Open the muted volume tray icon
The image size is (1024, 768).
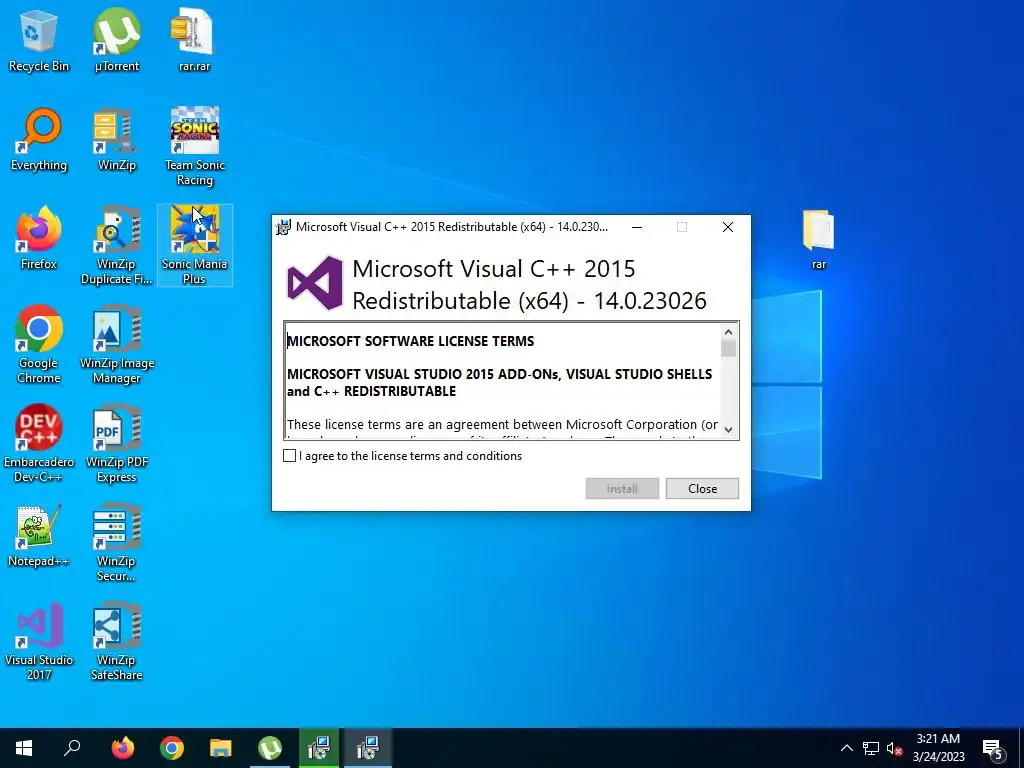point(895,748)
